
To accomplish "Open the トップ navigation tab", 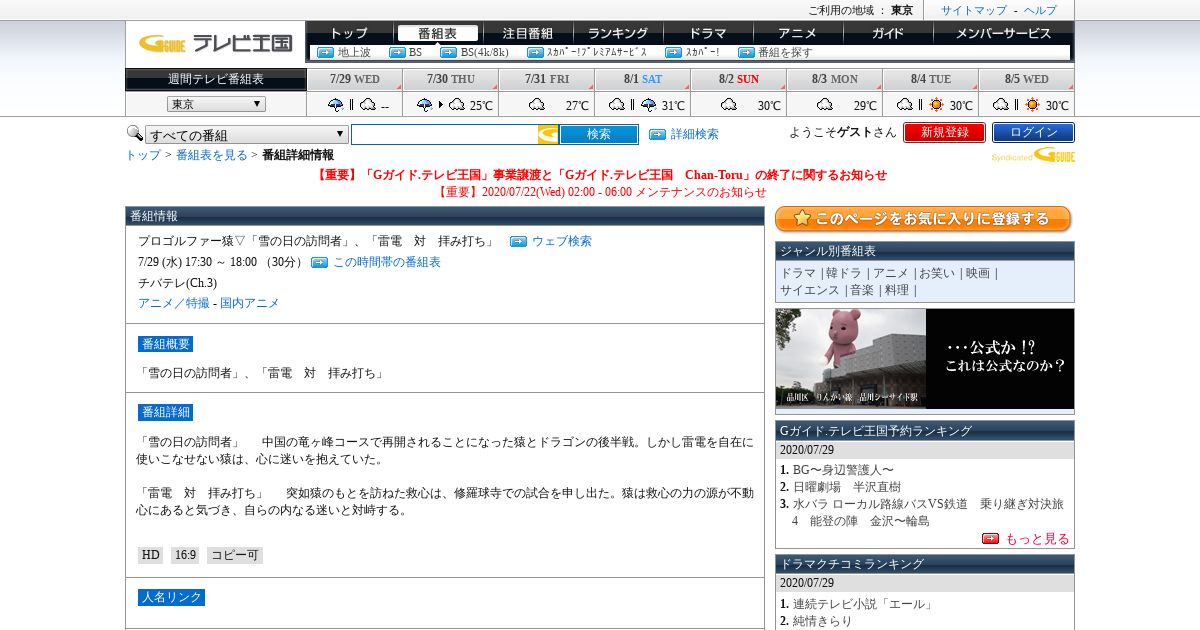I will pyautogui.click(x=349, y=33).
